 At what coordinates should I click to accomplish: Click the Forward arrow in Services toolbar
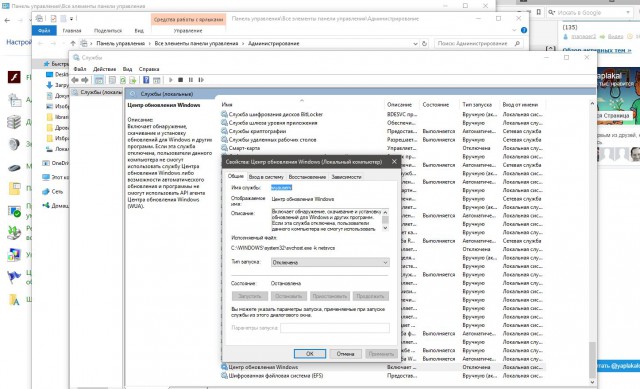[x=84, y=80]
